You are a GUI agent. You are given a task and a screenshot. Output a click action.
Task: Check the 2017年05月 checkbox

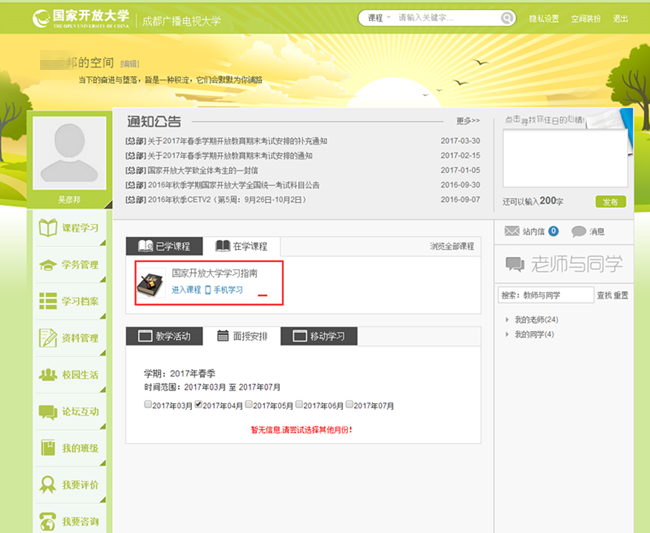coord(248,404)
